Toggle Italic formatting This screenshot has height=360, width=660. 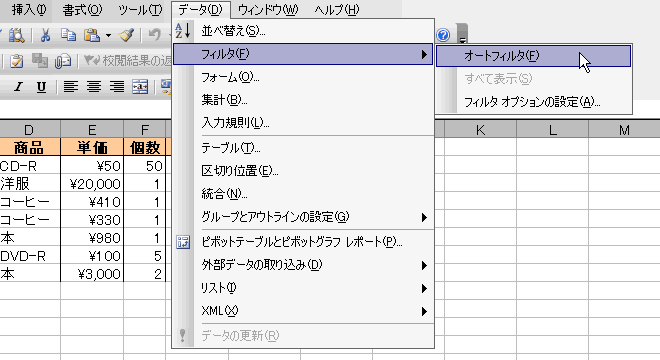pos(18,87)
